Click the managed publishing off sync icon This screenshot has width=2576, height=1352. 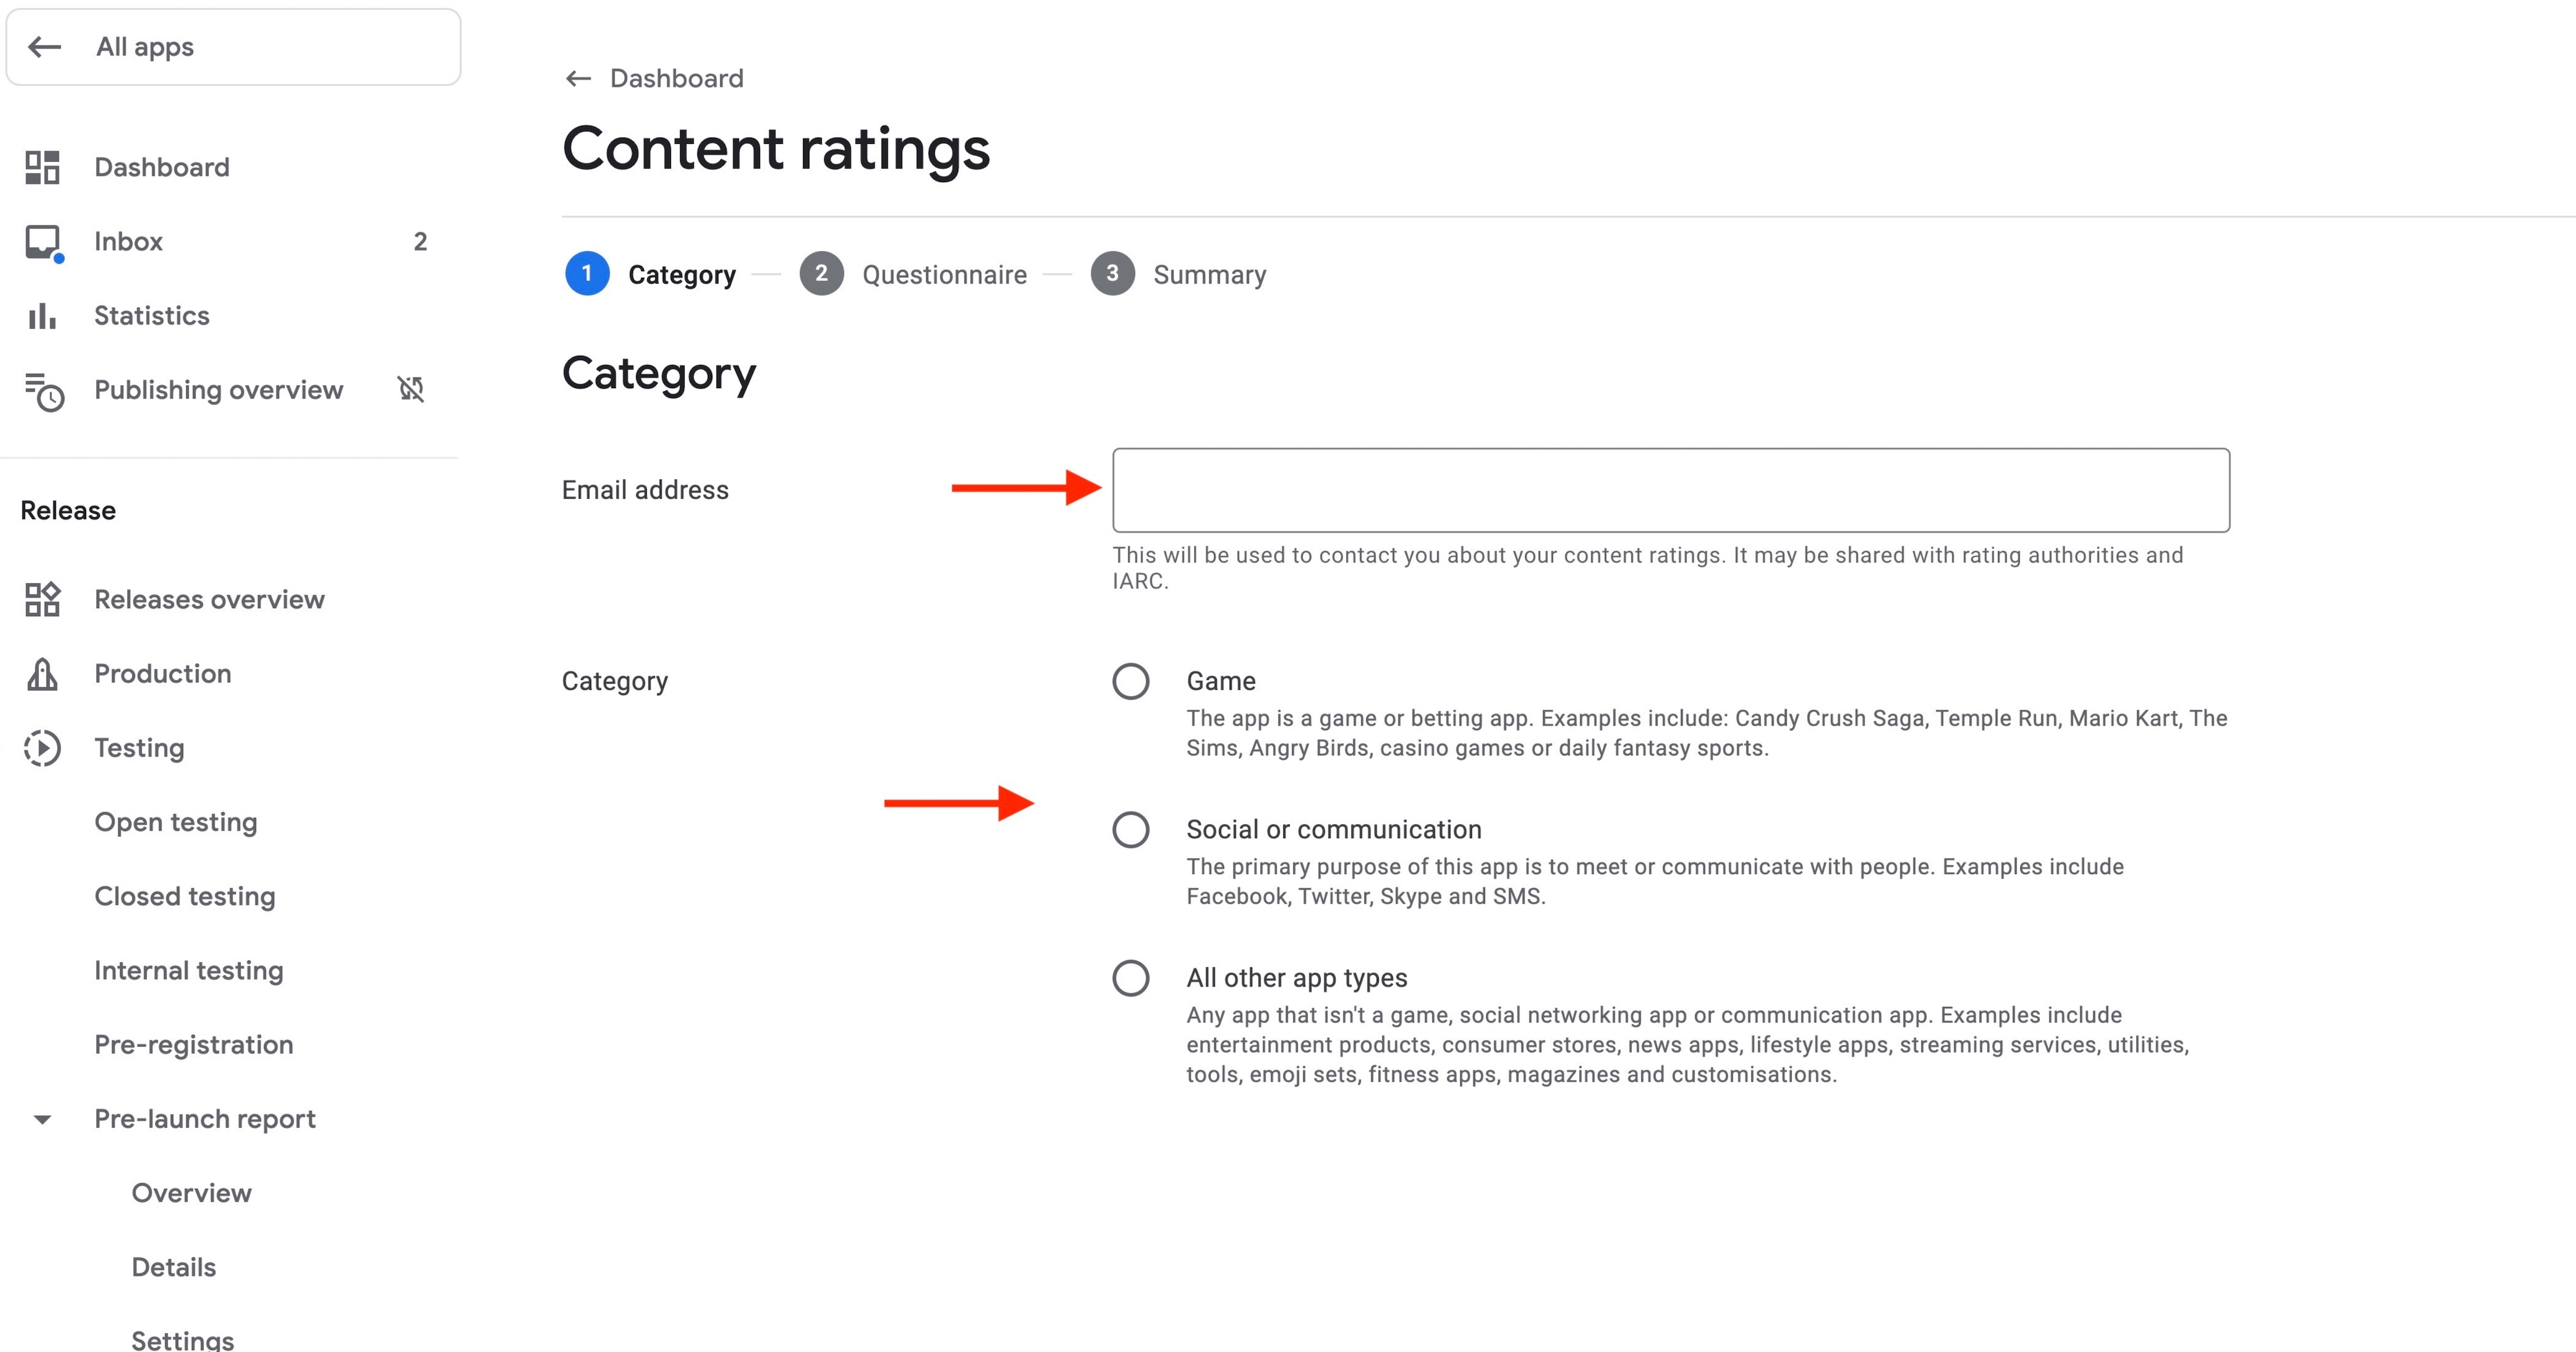coord(411,389)
